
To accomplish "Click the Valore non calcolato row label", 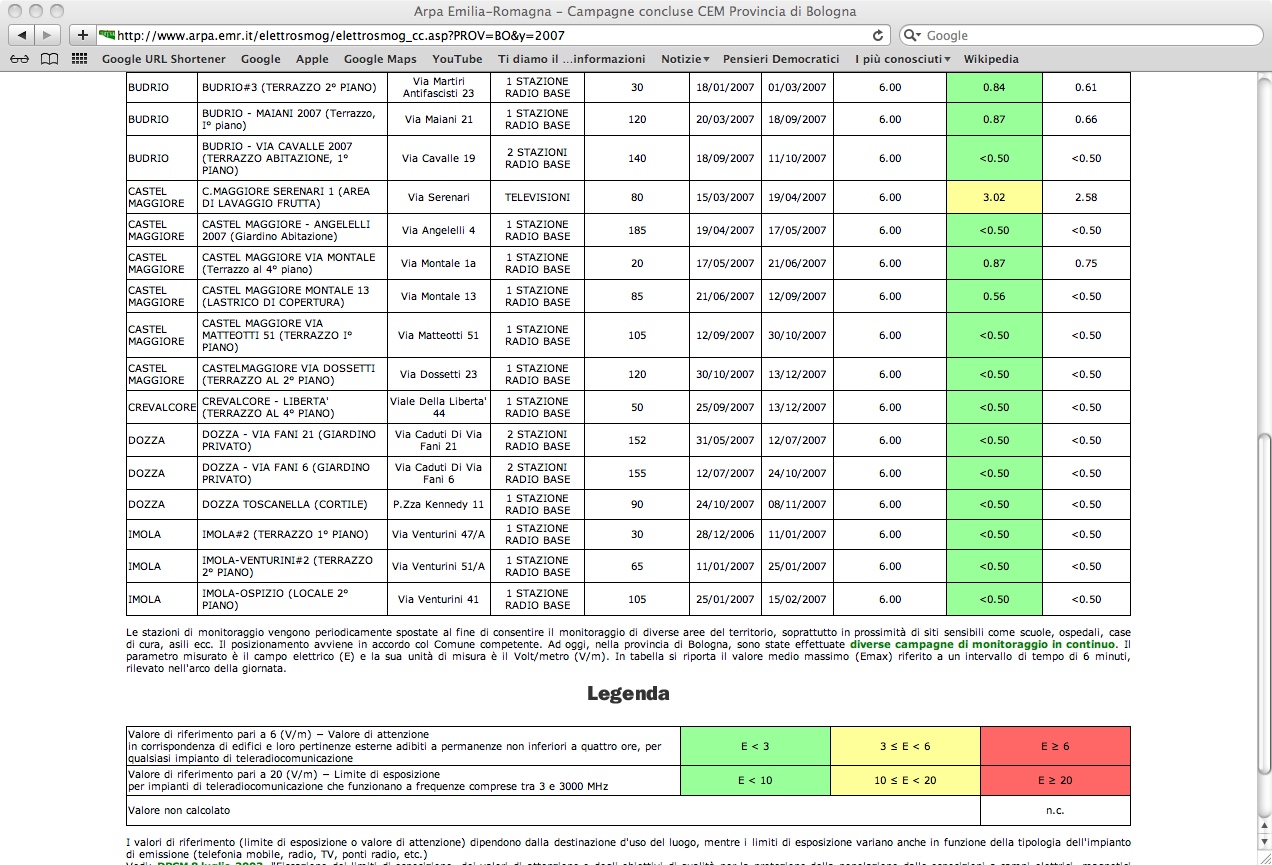I will click(179, 810).
